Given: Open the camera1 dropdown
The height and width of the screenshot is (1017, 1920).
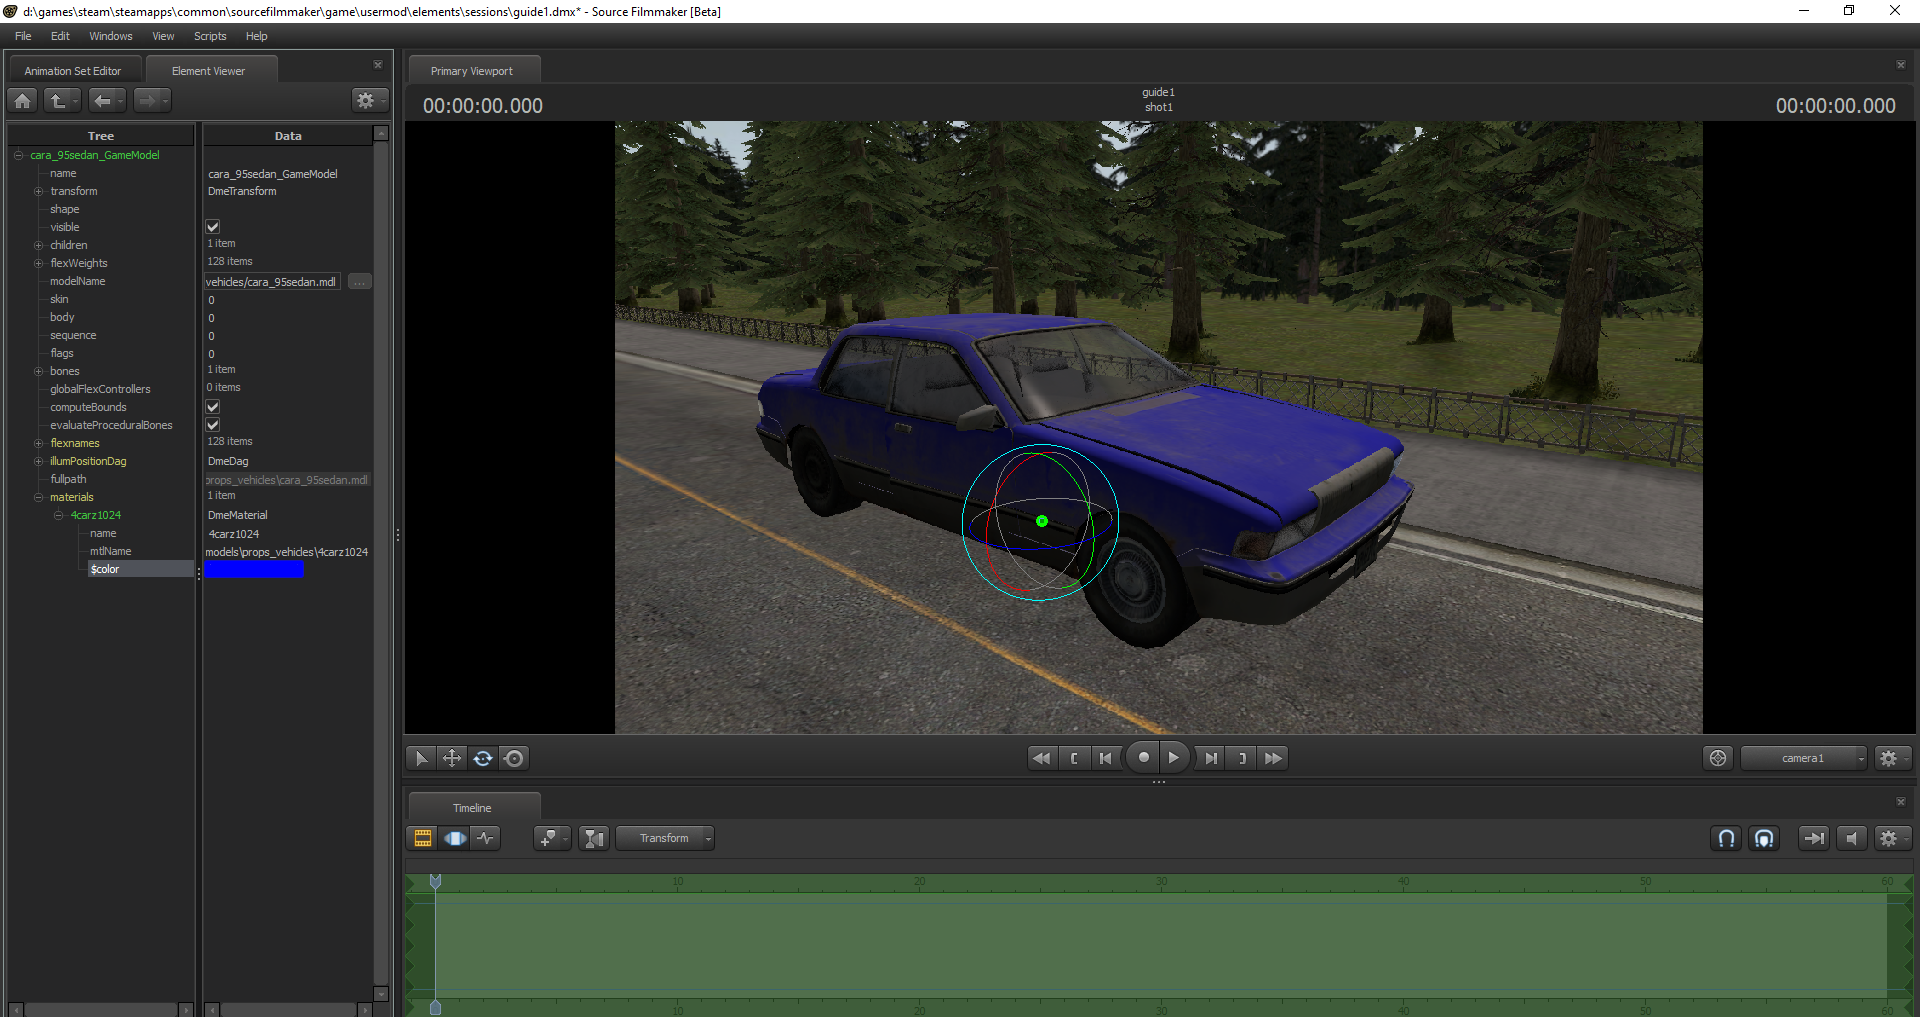Looking at the screenshot, I should [1804, 758].
